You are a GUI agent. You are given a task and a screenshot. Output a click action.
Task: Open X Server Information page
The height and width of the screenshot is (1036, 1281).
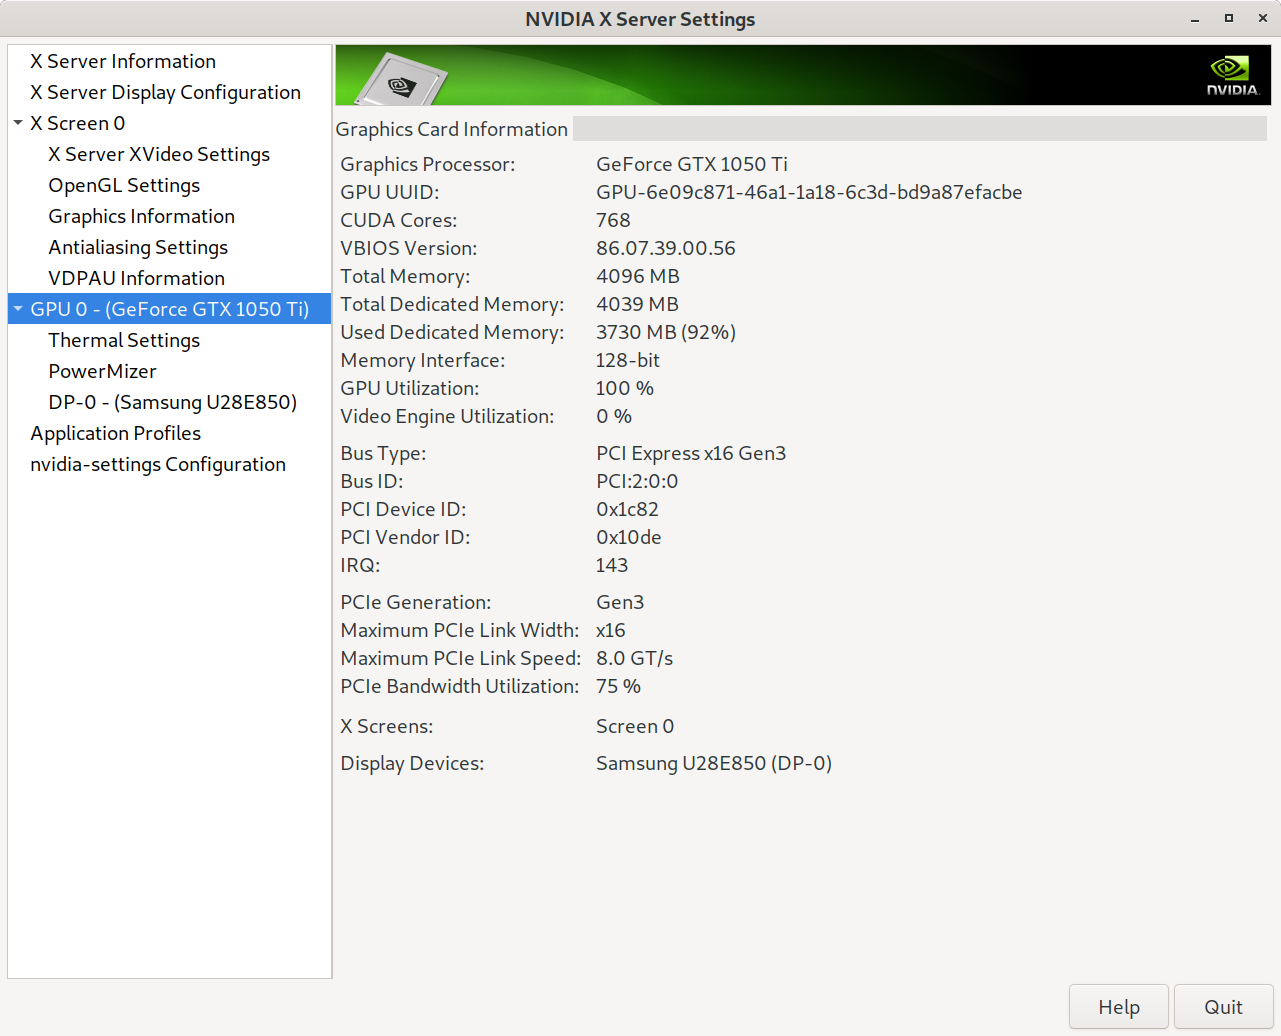[x=123, y=61]
